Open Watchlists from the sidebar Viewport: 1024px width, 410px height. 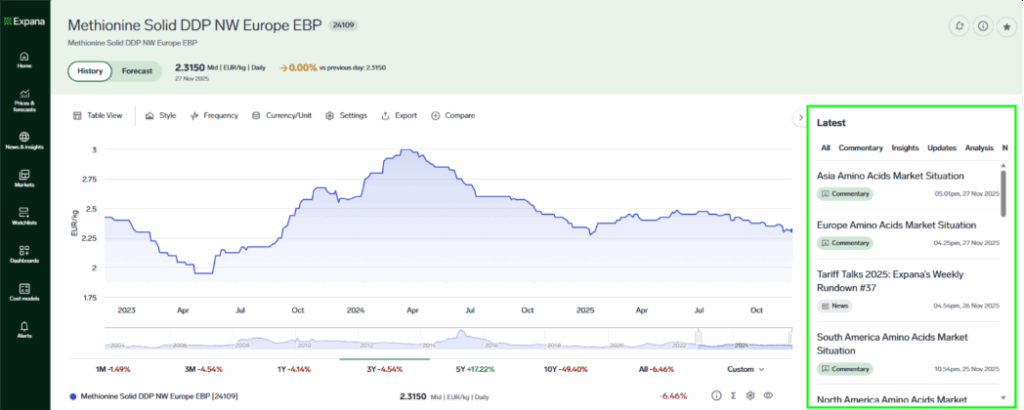point(24,216)
